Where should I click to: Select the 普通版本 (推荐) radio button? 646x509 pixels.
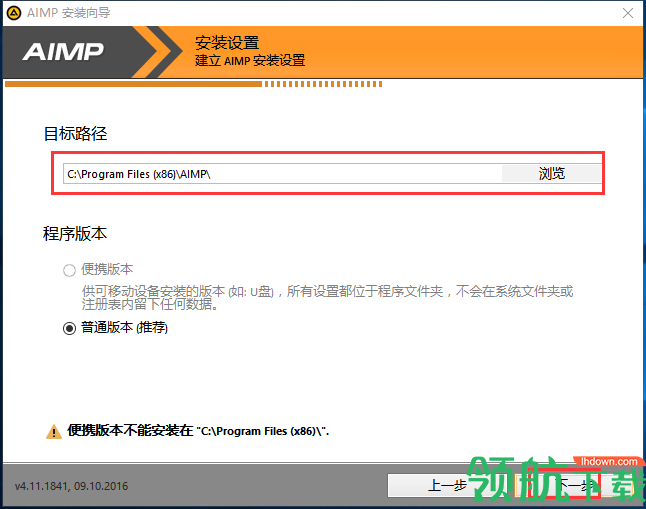(69, 328)
